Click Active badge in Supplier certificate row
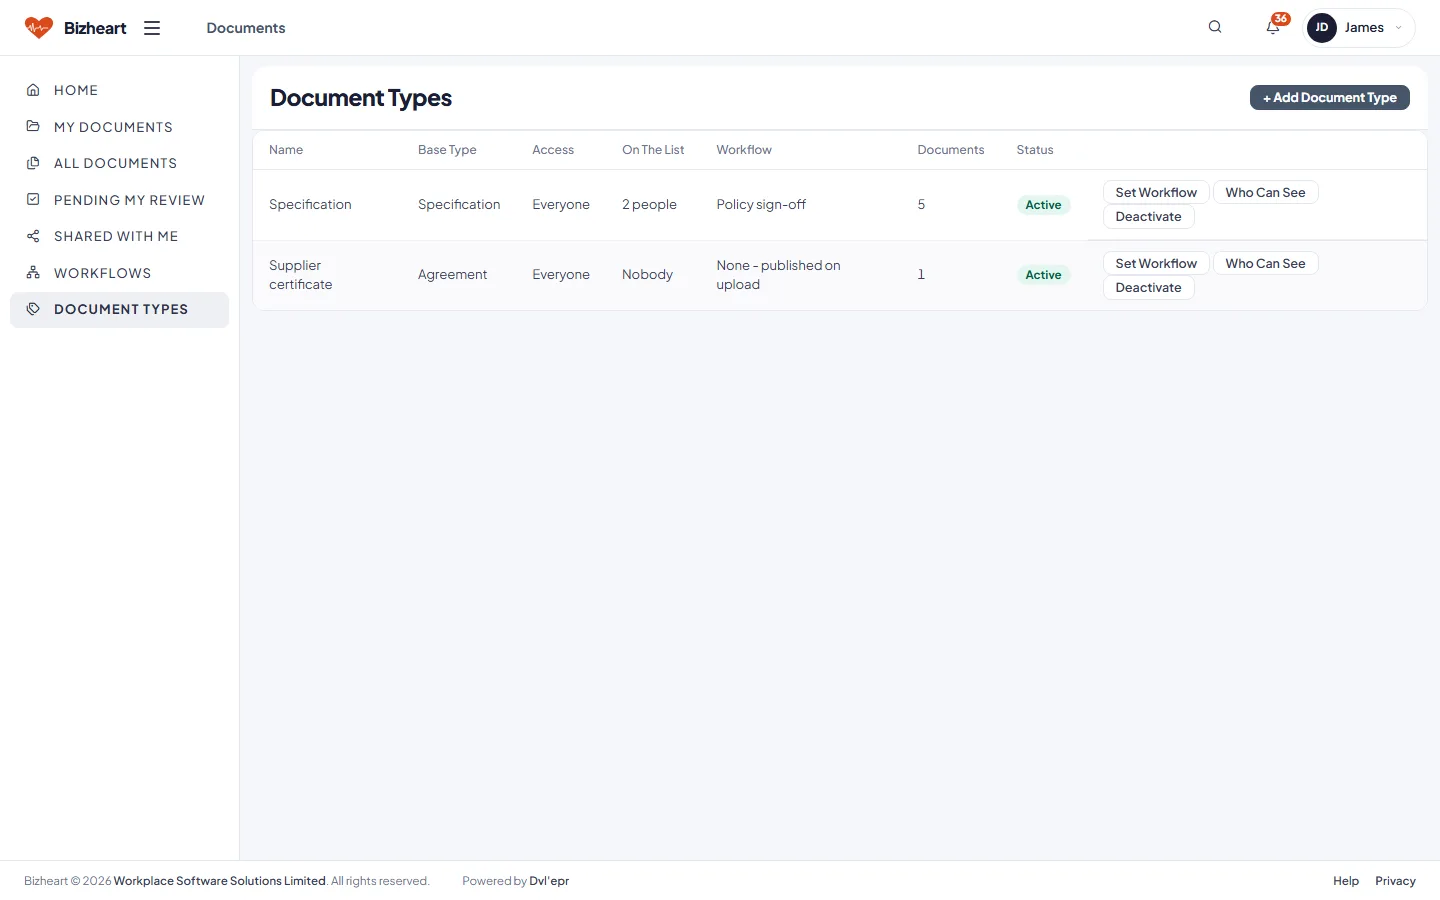The height and width of the screenshot is (900, 1440). (1043, 275)
